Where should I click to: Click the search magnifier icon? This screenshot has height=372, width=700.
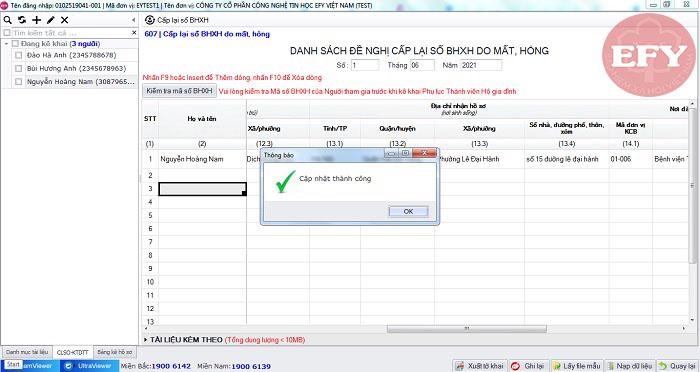[8, 20]
